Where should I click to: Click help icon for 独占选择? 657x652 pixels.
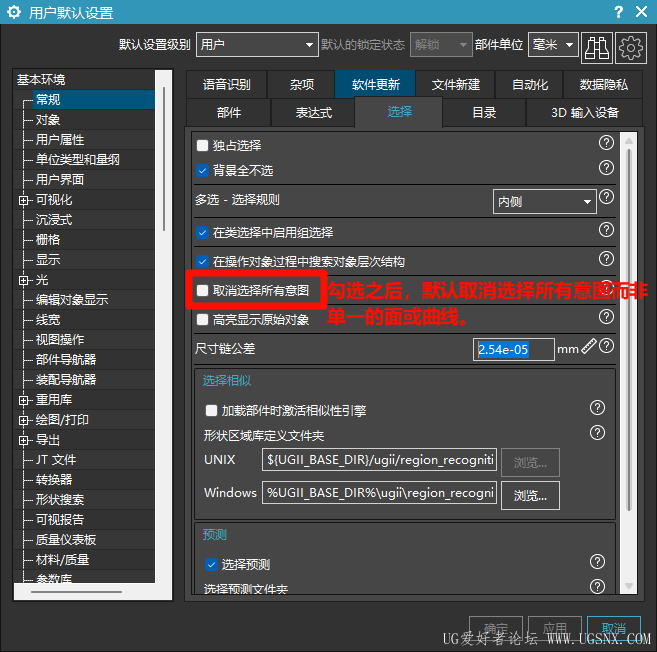606,143
